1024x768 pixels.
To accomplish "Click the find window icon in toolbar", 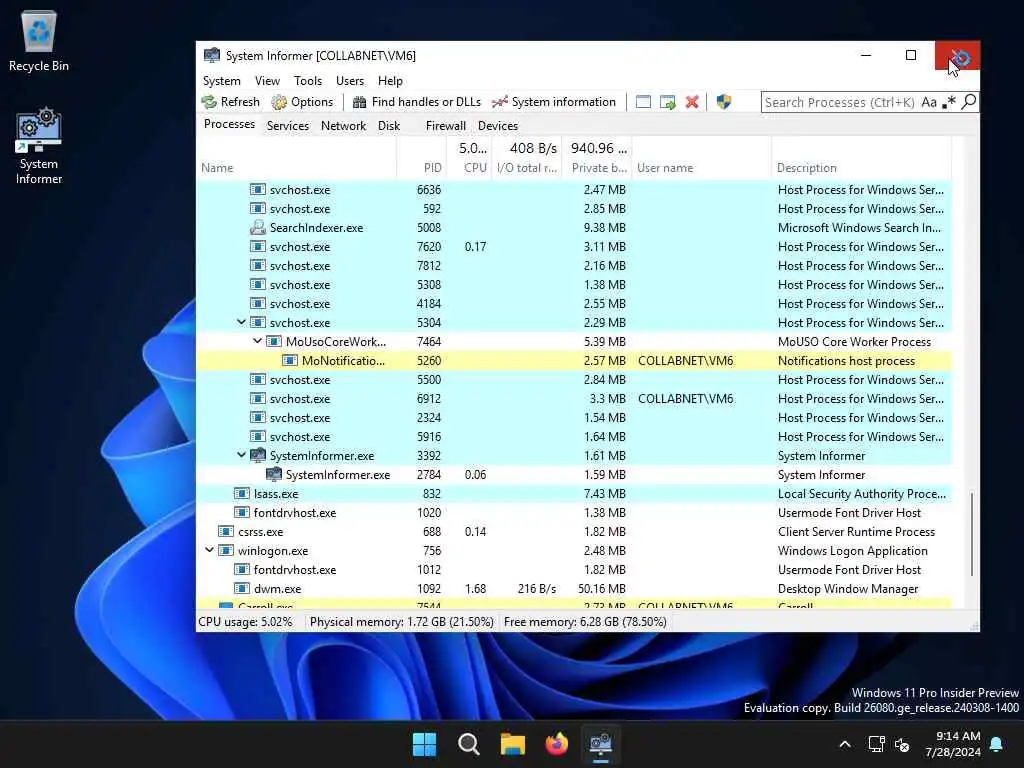I will coord(643,102).
